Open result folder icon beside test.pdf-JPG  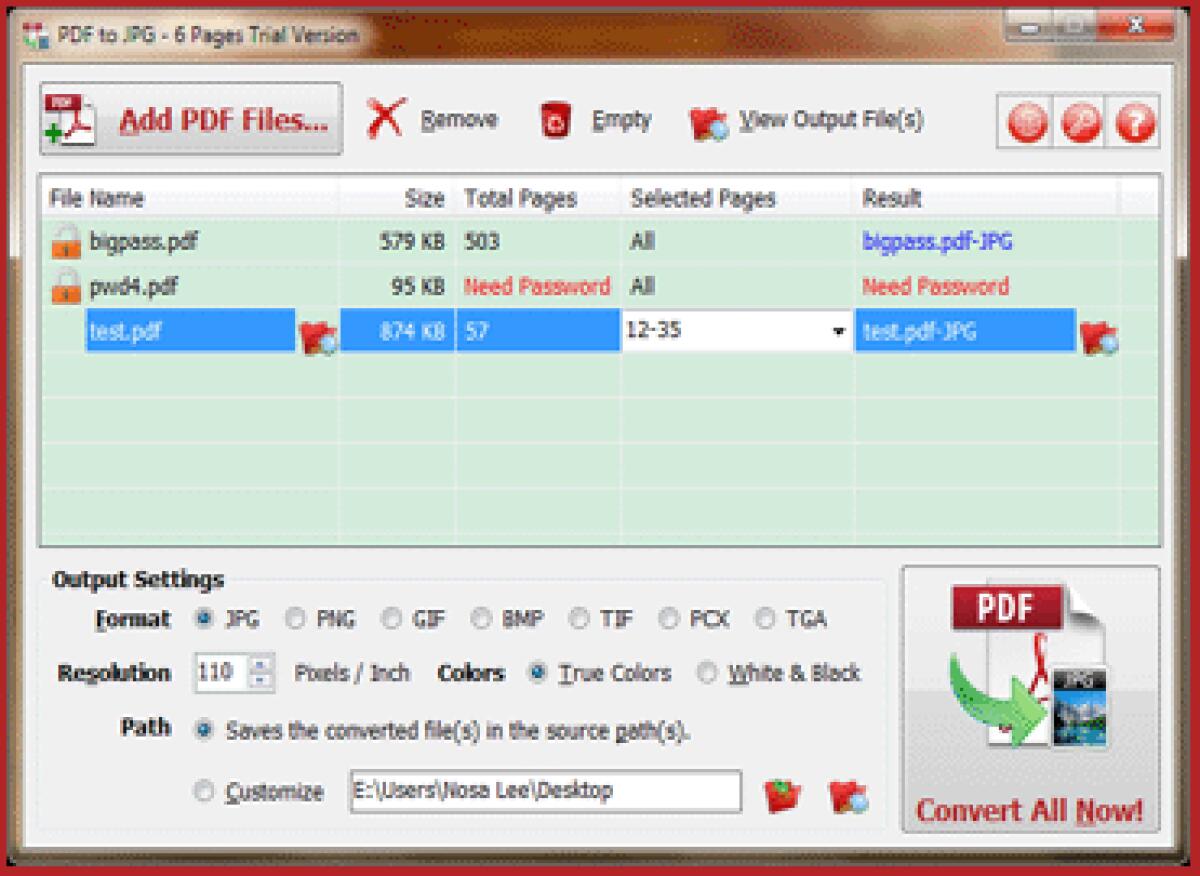point(1102,337)
